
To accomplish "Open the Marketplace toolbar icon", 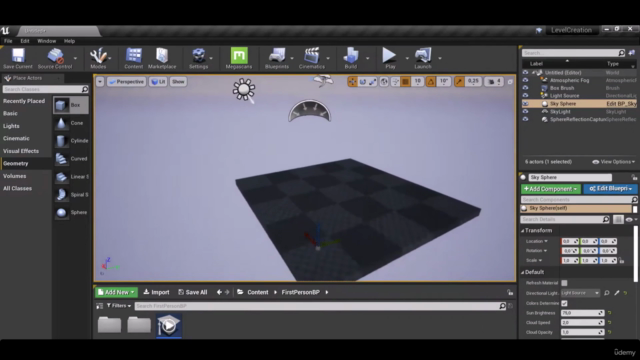I will [162, 58].
